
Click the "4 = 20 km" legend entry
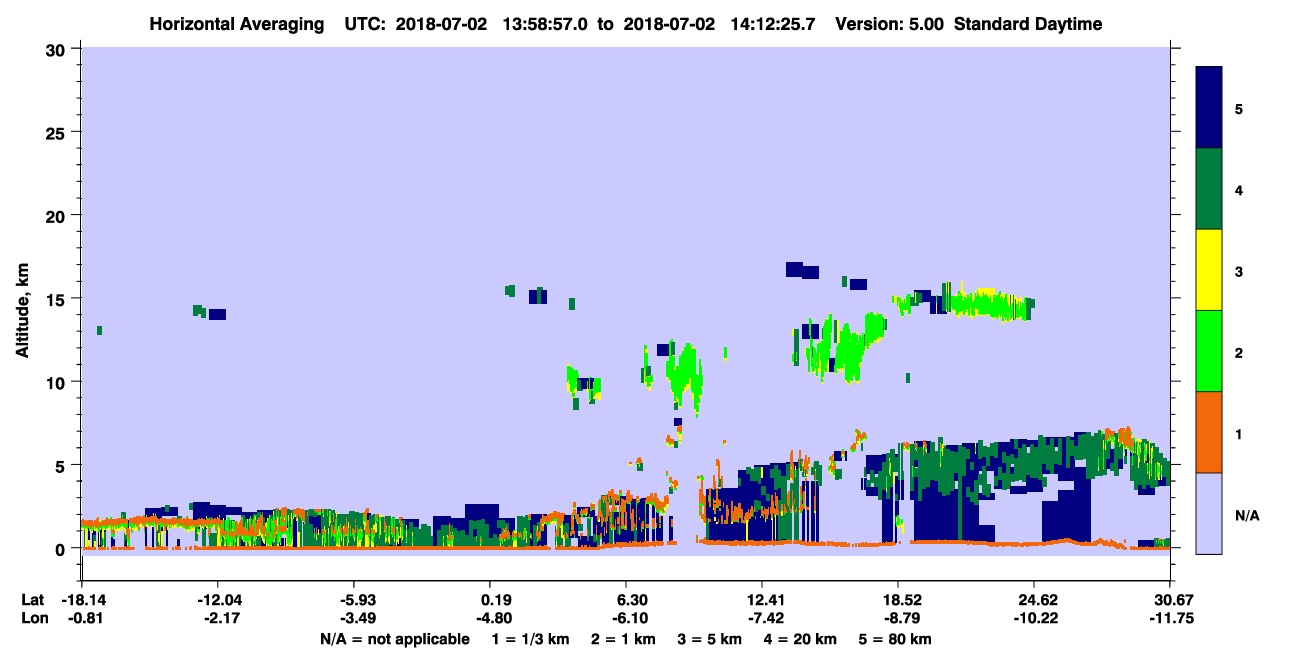tap(801, 639)
